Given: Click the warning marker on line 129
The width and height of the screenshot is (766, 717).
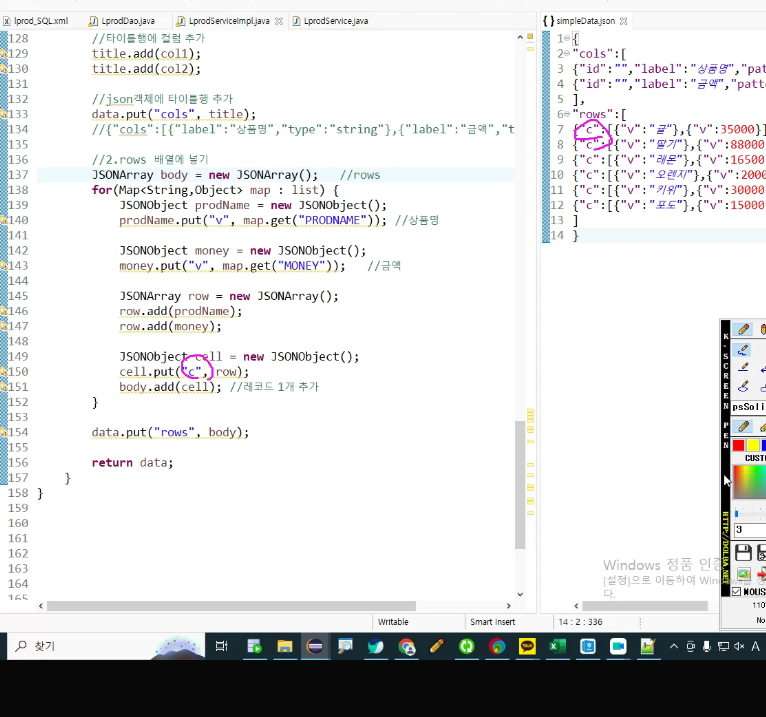Looking at the screenshot, I should coord(3,53).
